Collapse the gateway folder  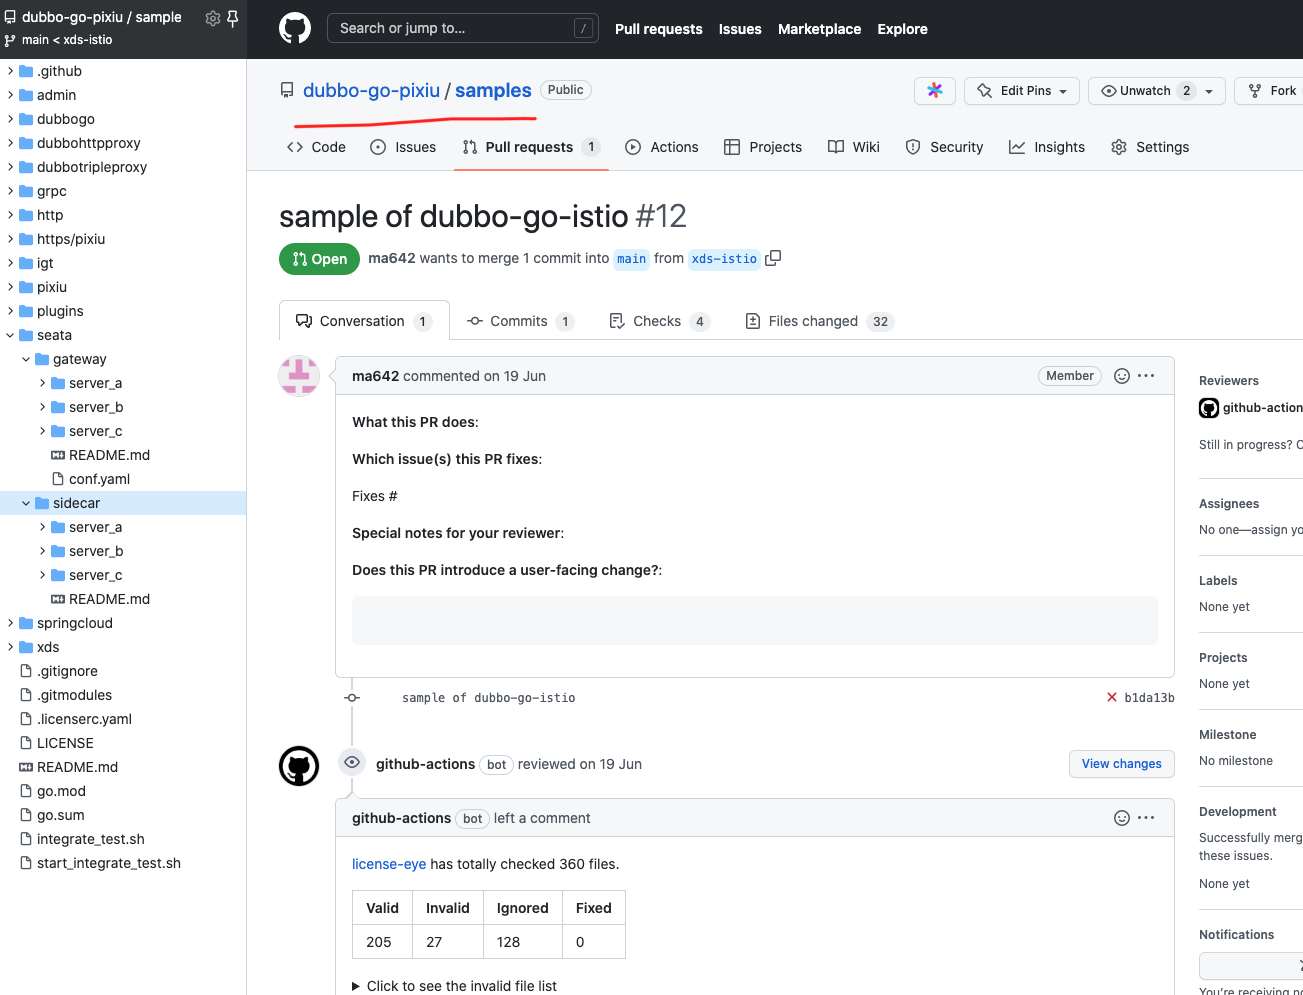point(26,359)
